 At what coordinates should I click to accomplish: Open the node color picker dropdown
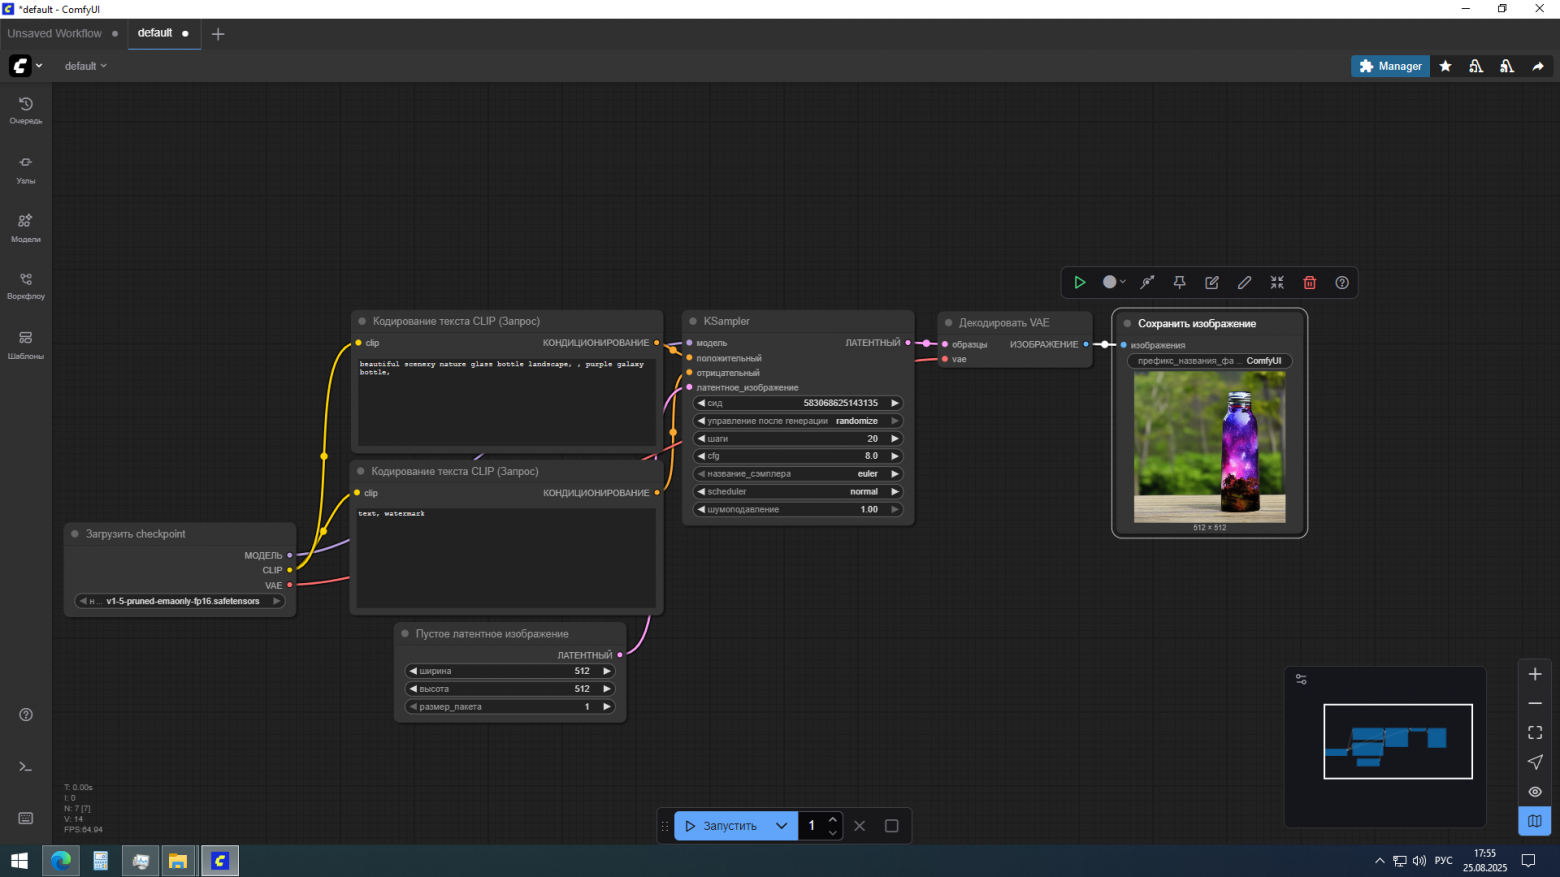(x=1114, y=283)
